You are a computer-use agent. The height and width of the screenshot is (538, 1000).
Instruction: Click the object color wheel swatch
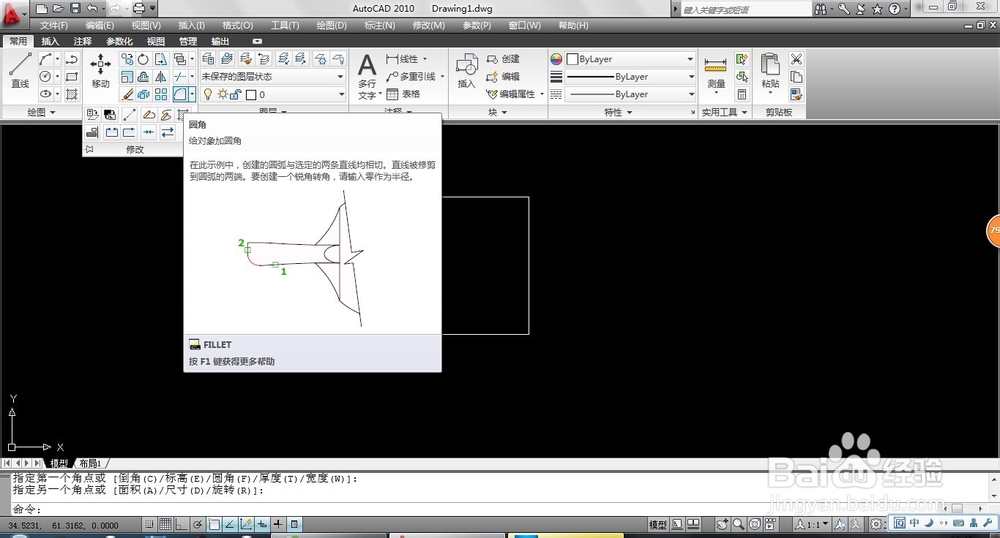pos(556,59)
